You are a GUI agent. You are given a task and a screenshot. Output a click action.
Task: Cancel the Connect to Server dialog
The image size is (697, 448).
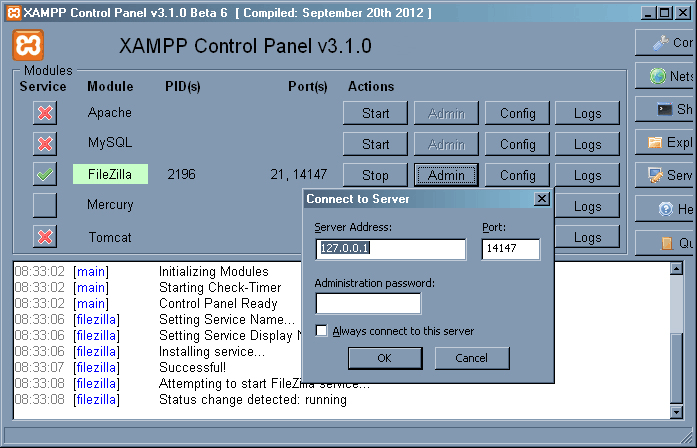click(471, 358)
